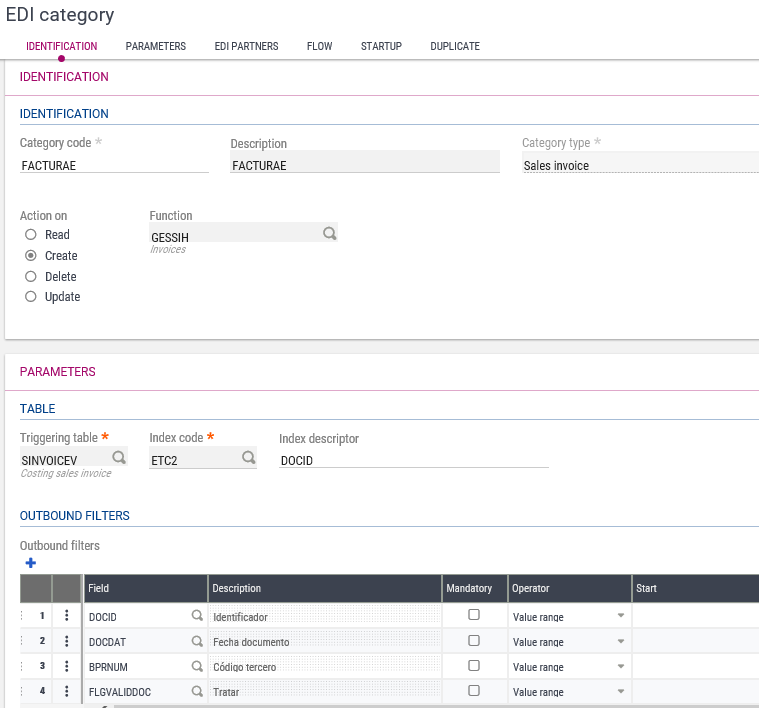Open the Duplicate tab
This screenshot has width=759, height=708.
click(x=454, y=46)
